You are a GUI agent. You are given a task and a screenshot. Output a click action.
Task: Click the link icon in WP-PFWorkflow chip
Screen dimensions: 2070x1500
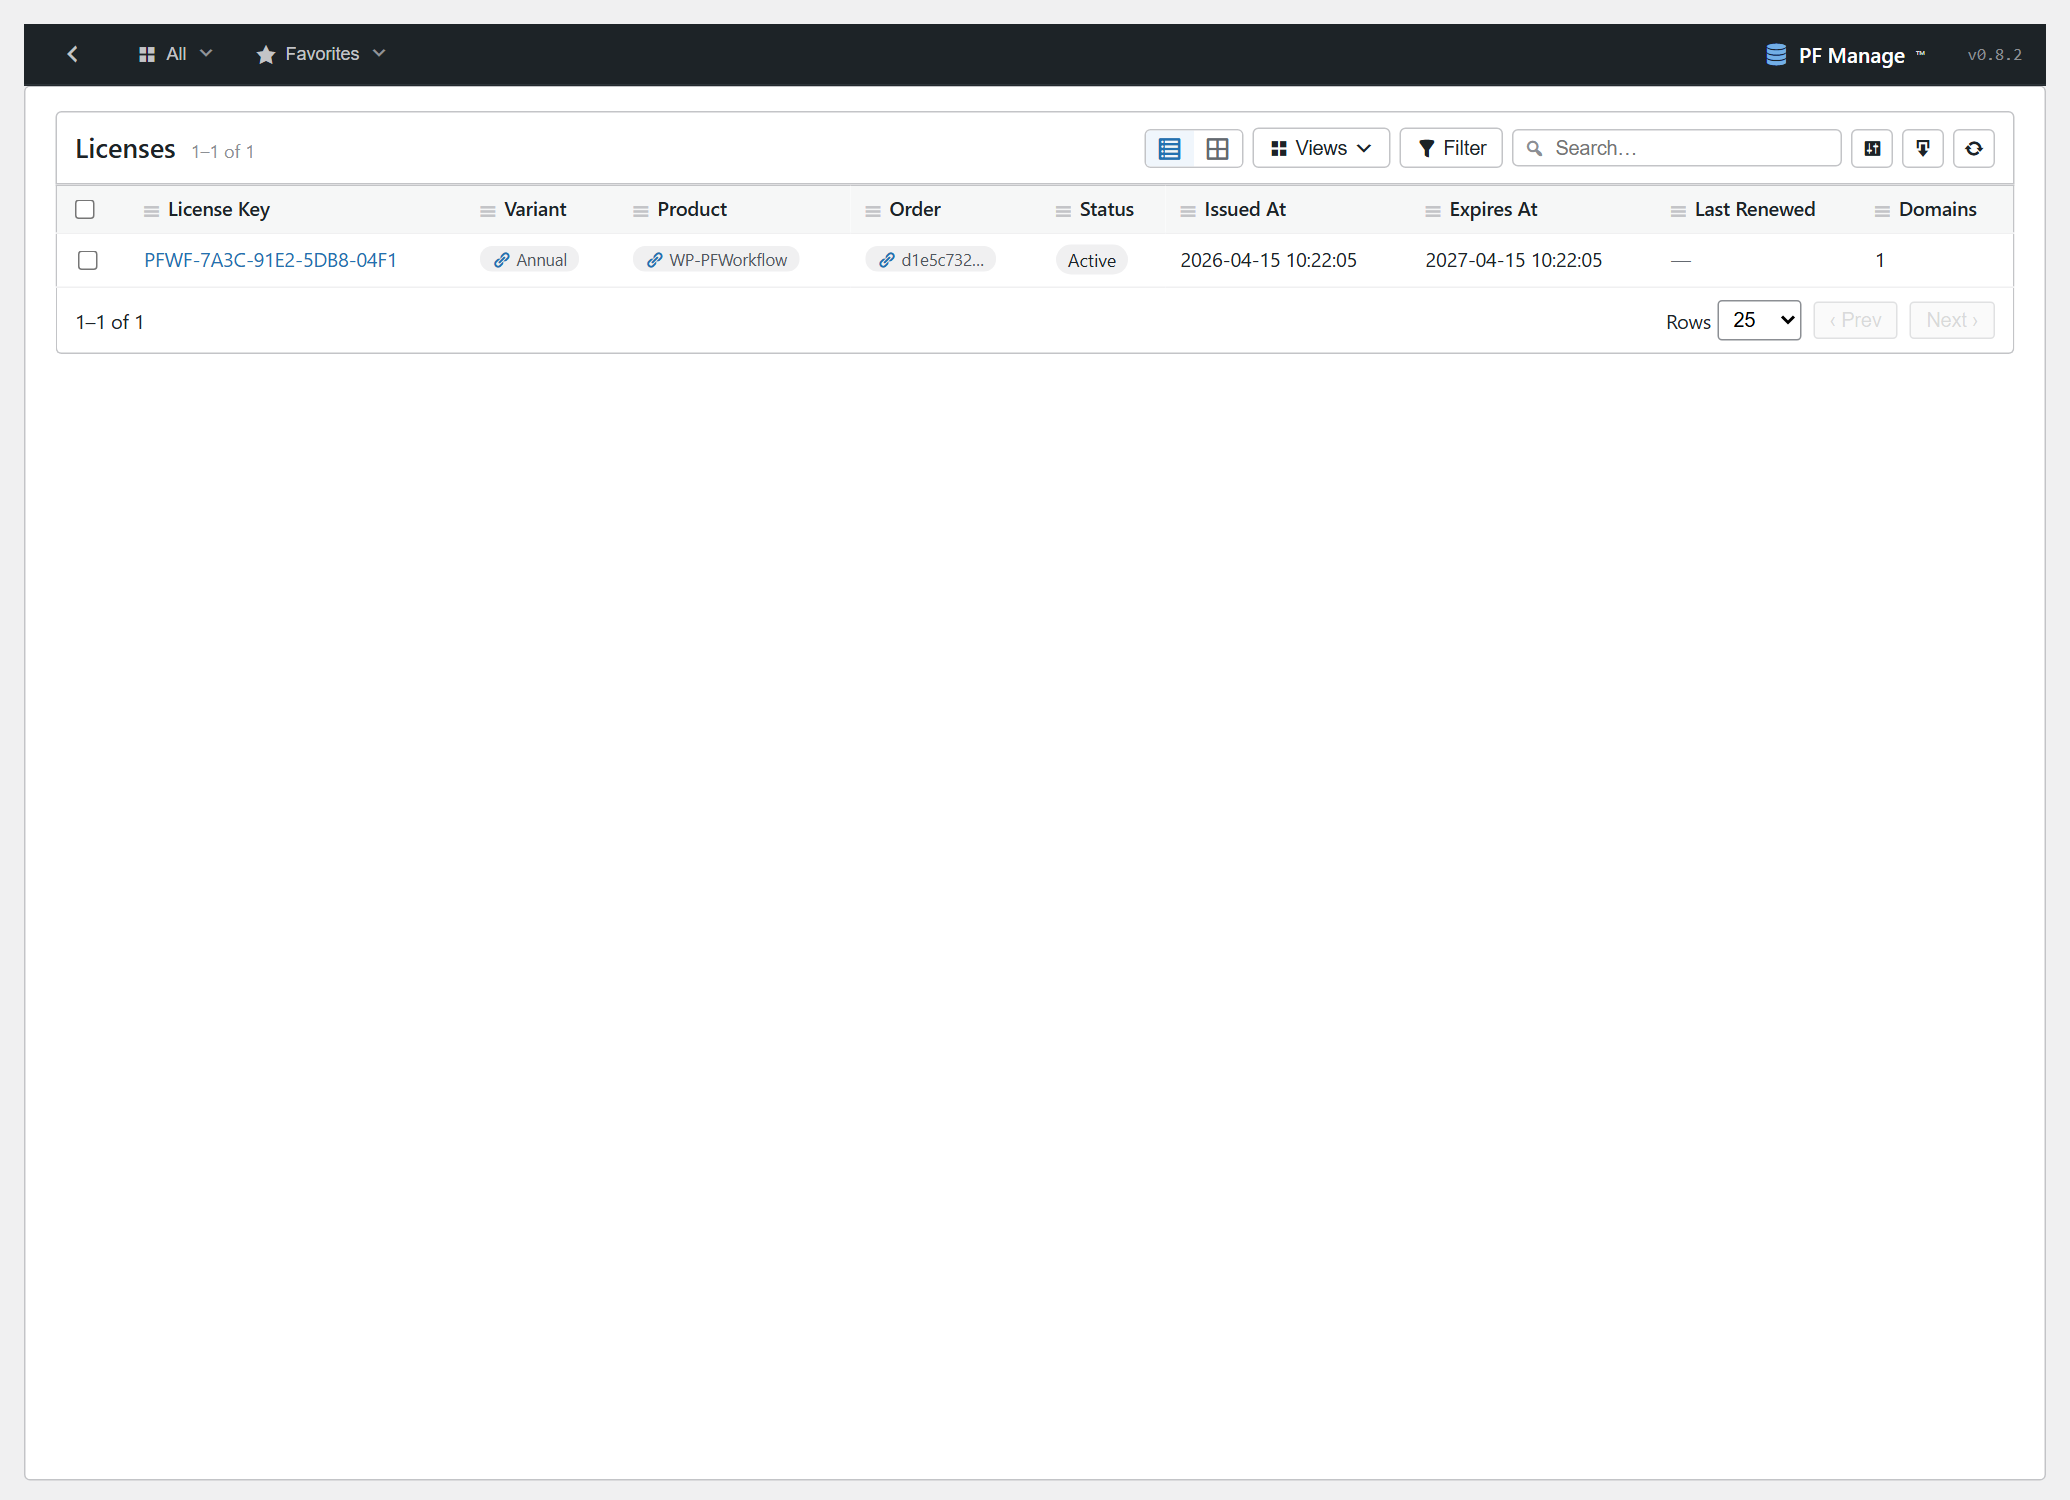tap(655, 260)
